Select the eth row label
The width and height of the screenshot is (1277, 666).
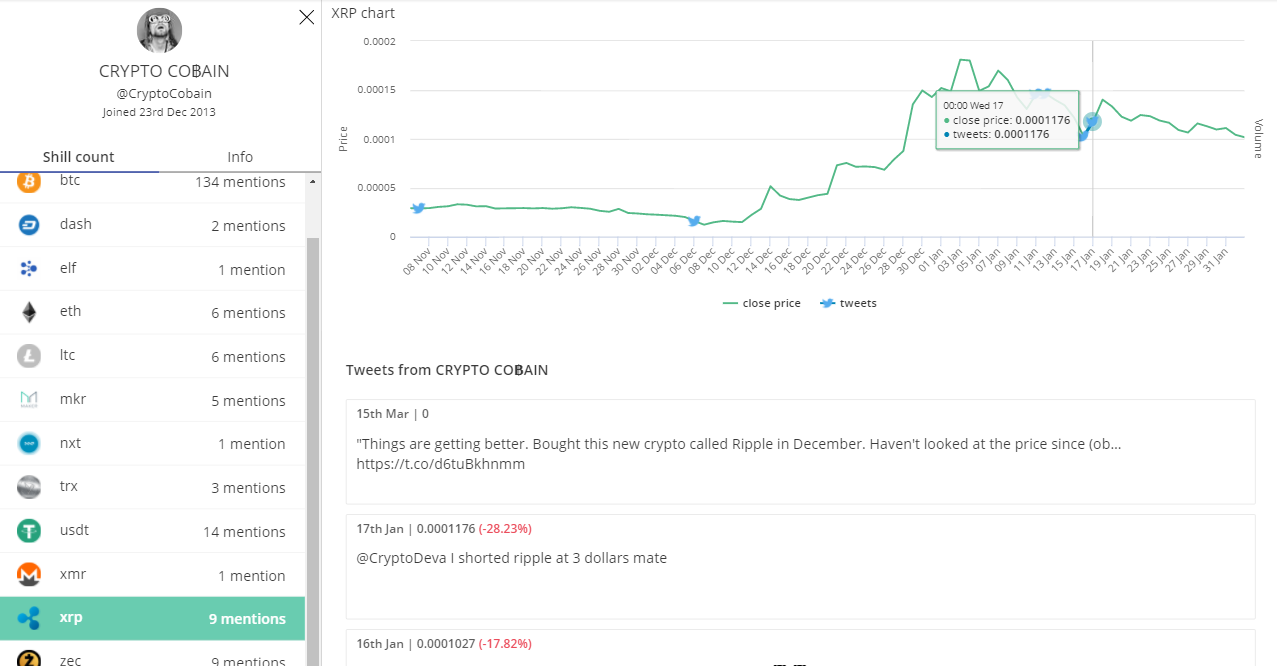(x=70, y=311)
